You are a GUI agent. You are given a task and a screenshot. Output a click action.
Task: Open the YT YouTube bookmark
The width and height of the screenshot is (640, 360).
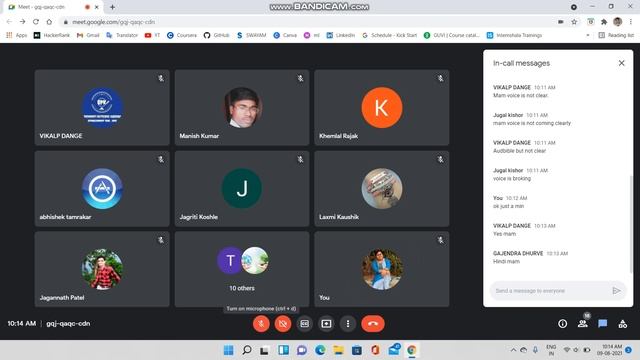[x=152, y=36]
